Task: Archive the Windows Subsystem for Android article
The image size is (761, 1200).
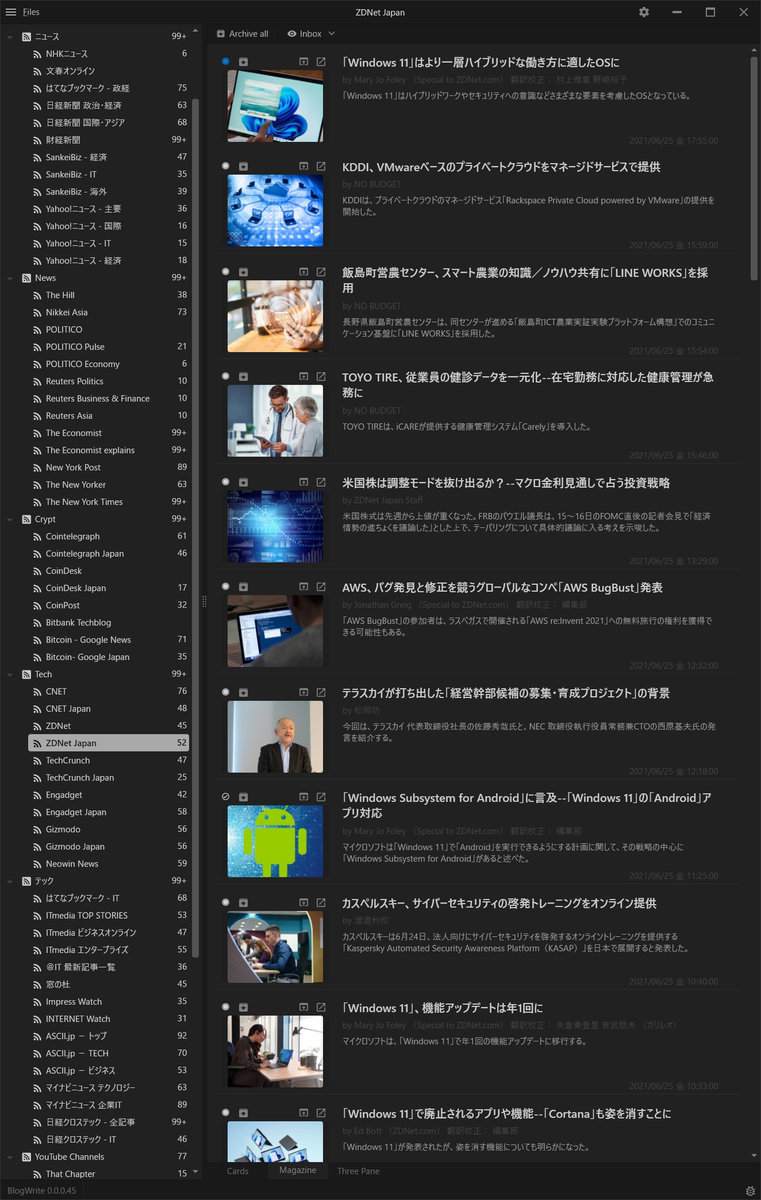Action: pos(243,797)
